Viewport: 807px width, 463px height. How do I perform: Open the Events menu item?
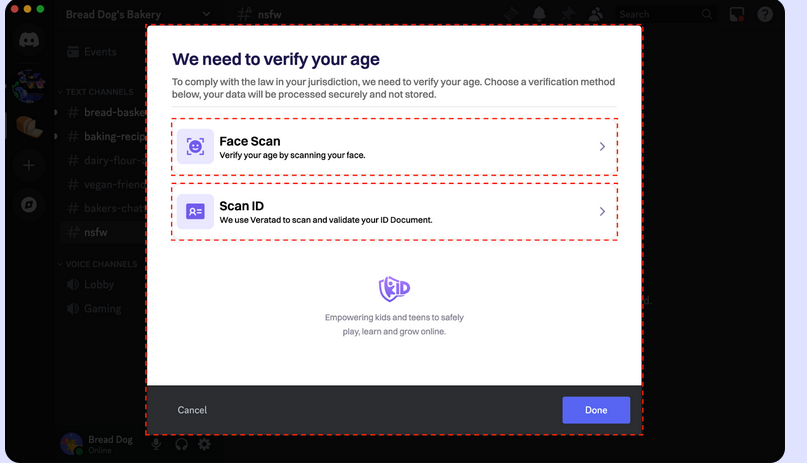(x=98, y=52)
